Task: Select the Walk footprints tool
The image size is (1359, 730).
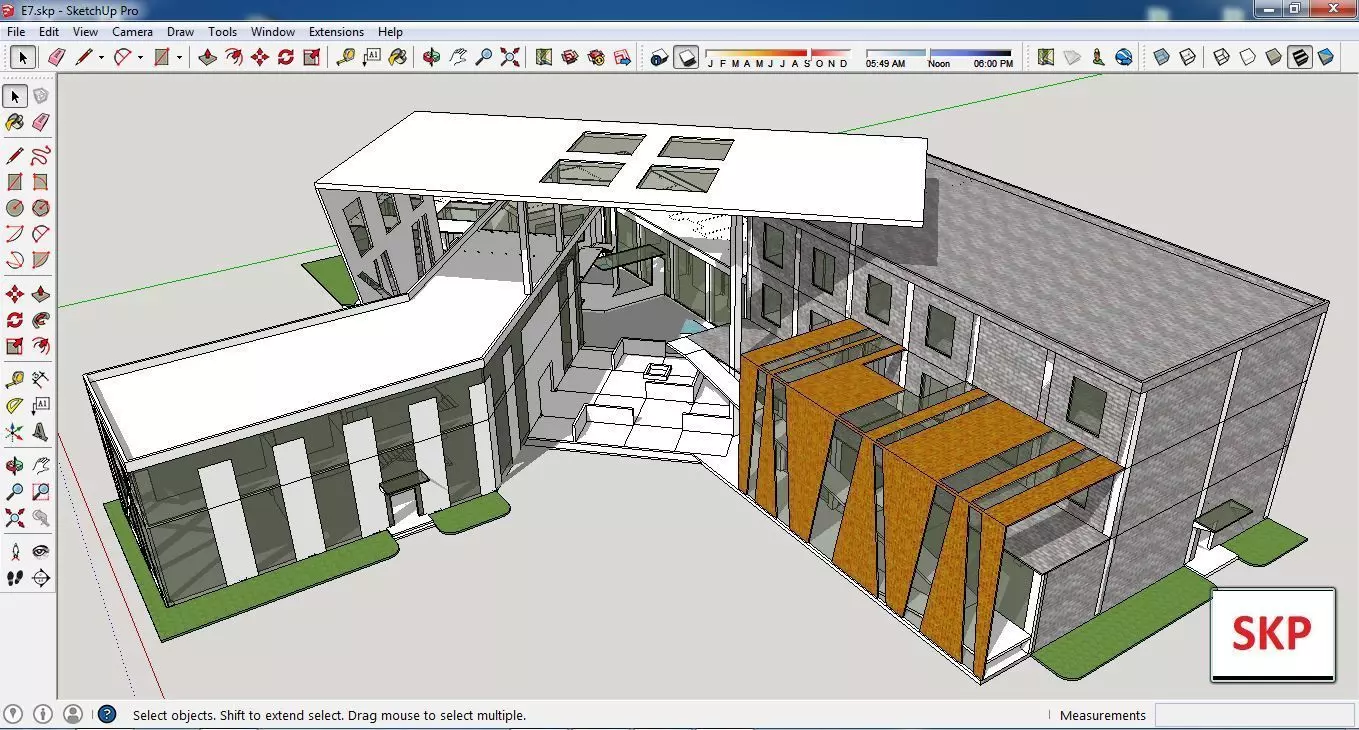Action: point(14,578)
